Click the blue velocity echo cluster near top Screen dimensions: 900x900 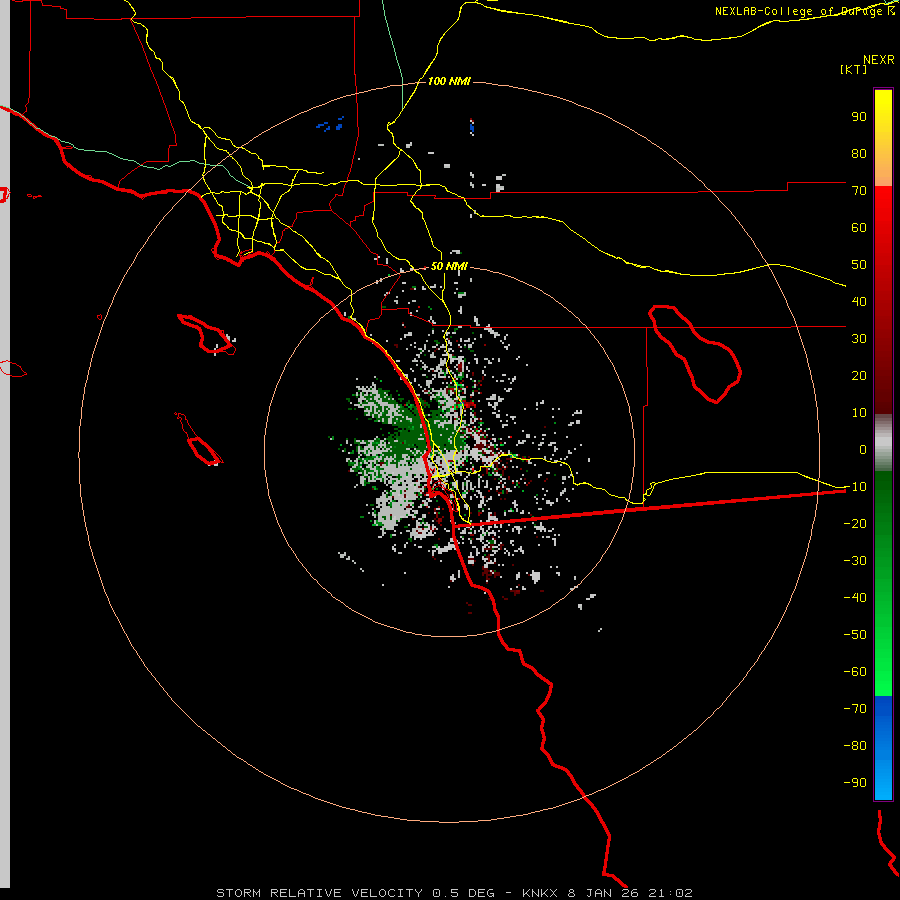click(x=330, y=124)
